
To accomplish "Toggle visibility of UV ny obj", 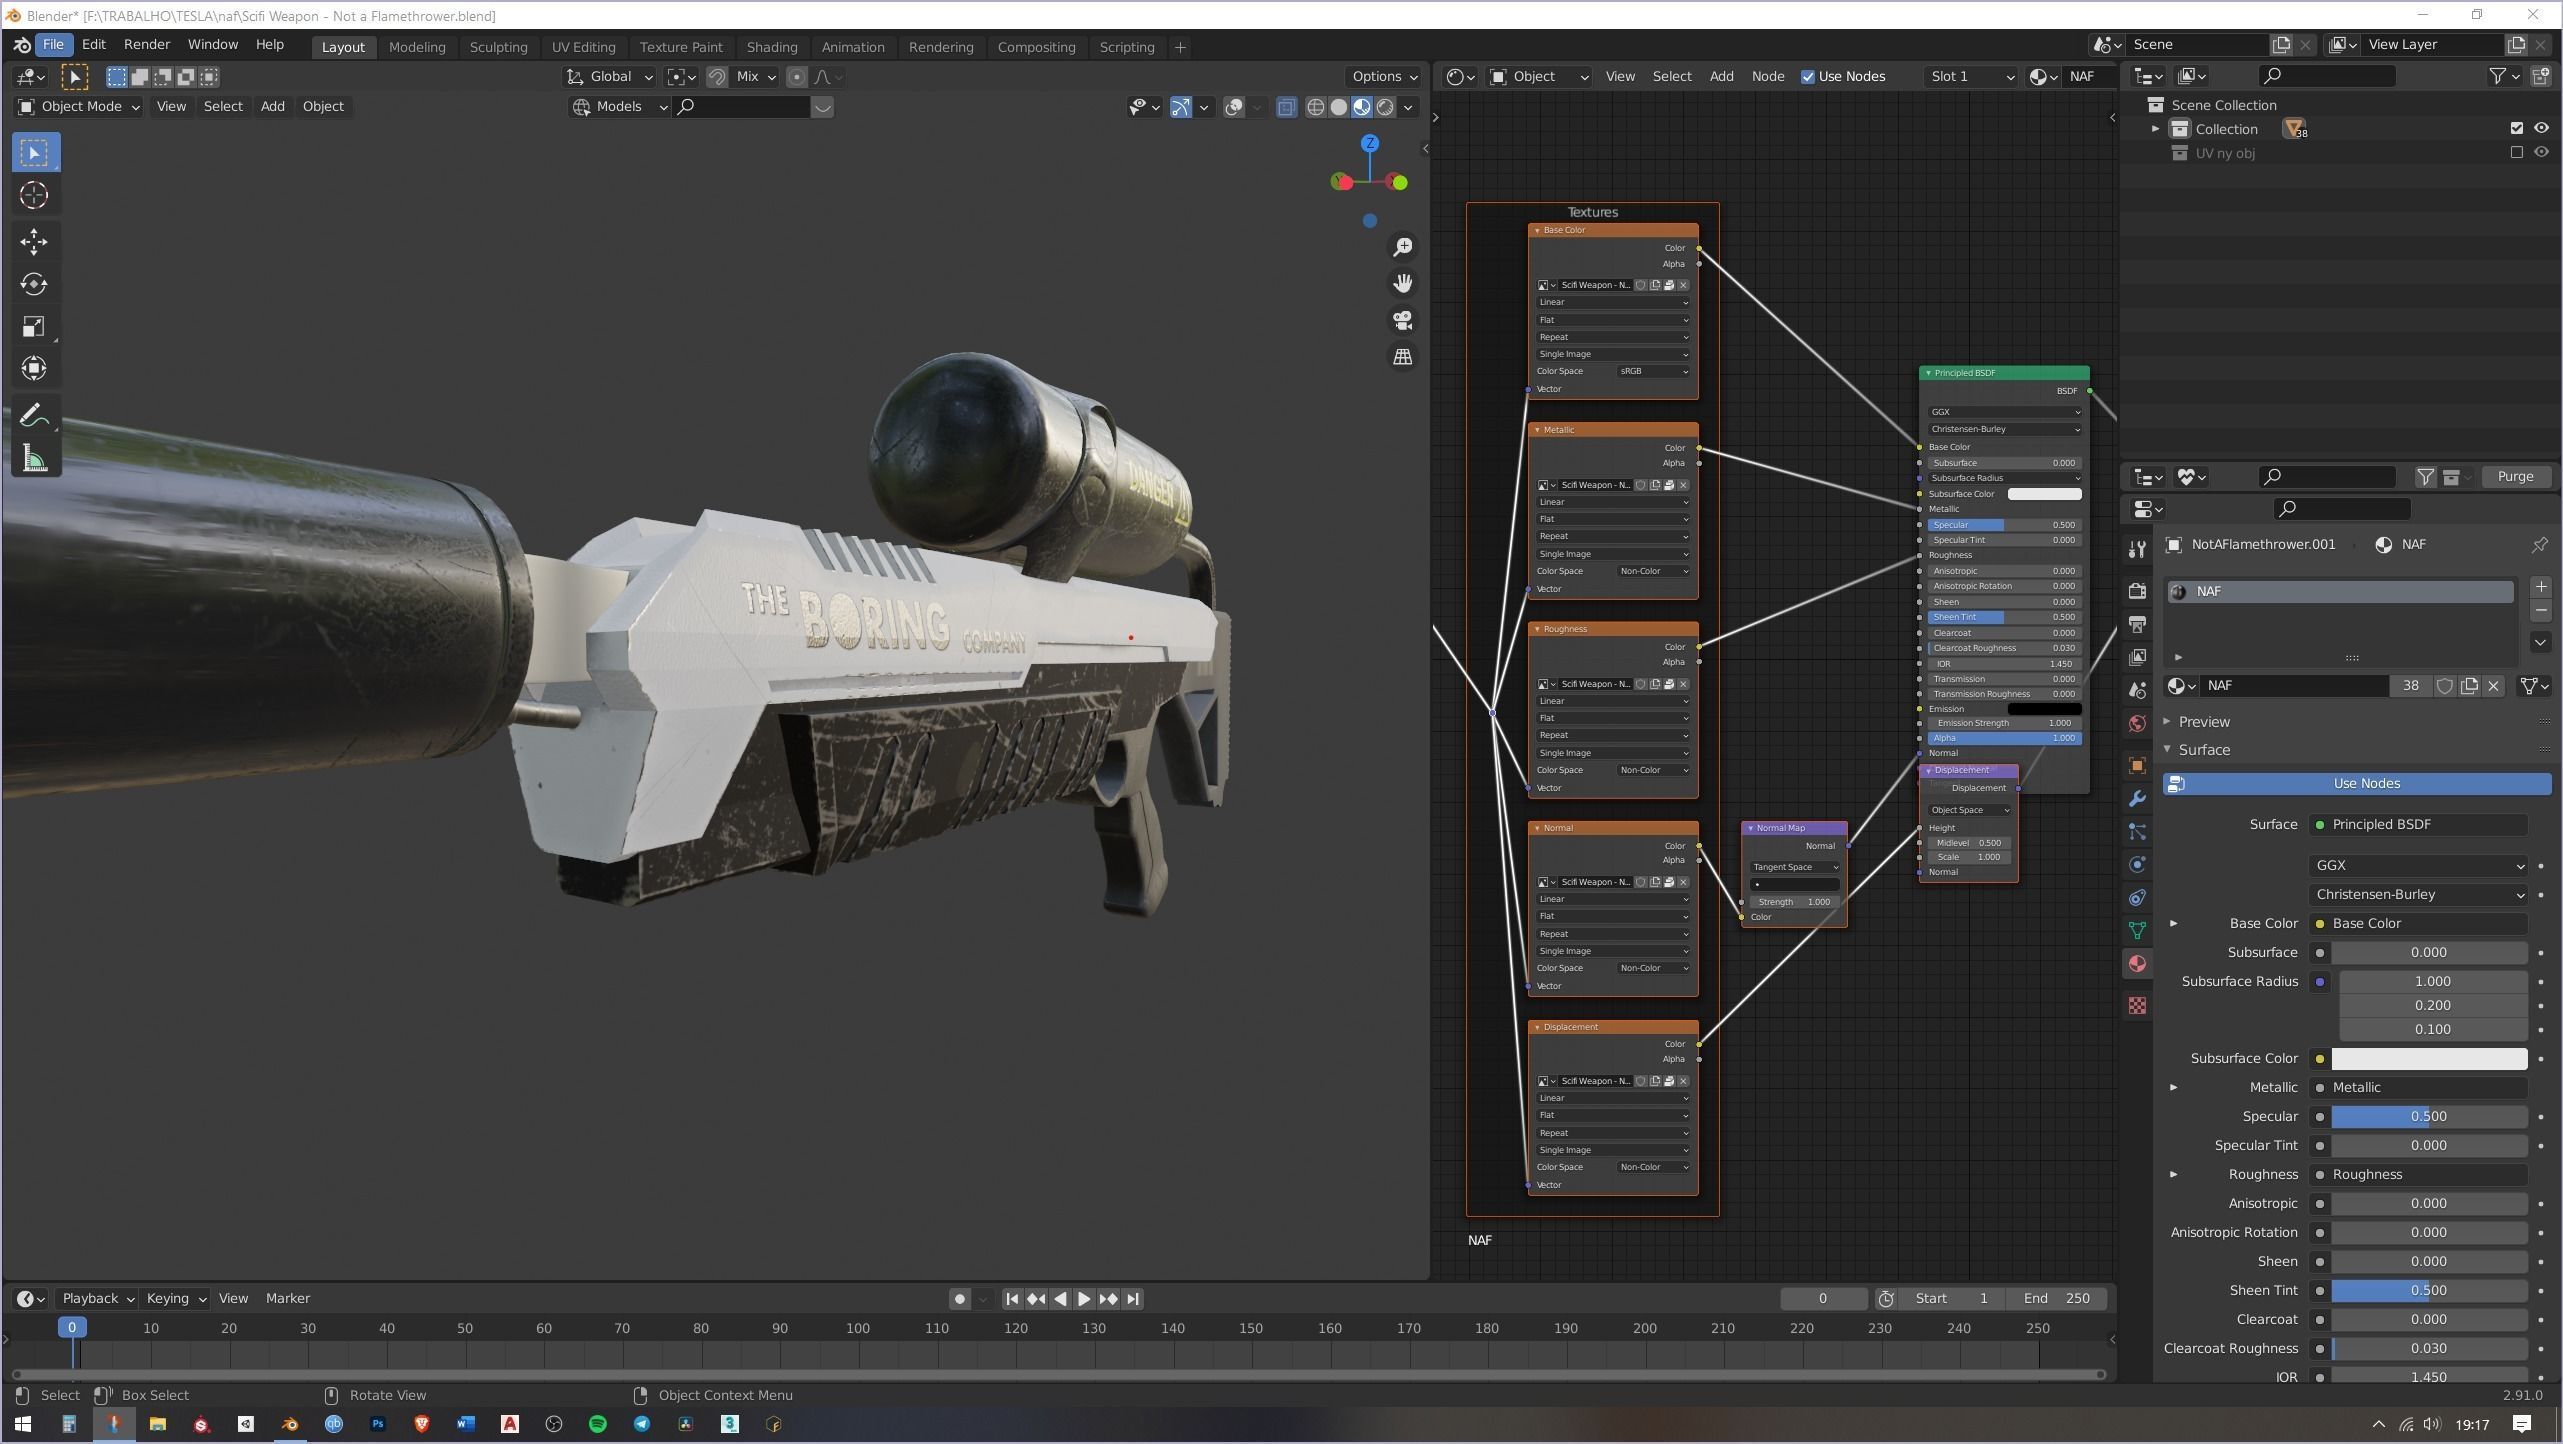I will [2541, 152].
